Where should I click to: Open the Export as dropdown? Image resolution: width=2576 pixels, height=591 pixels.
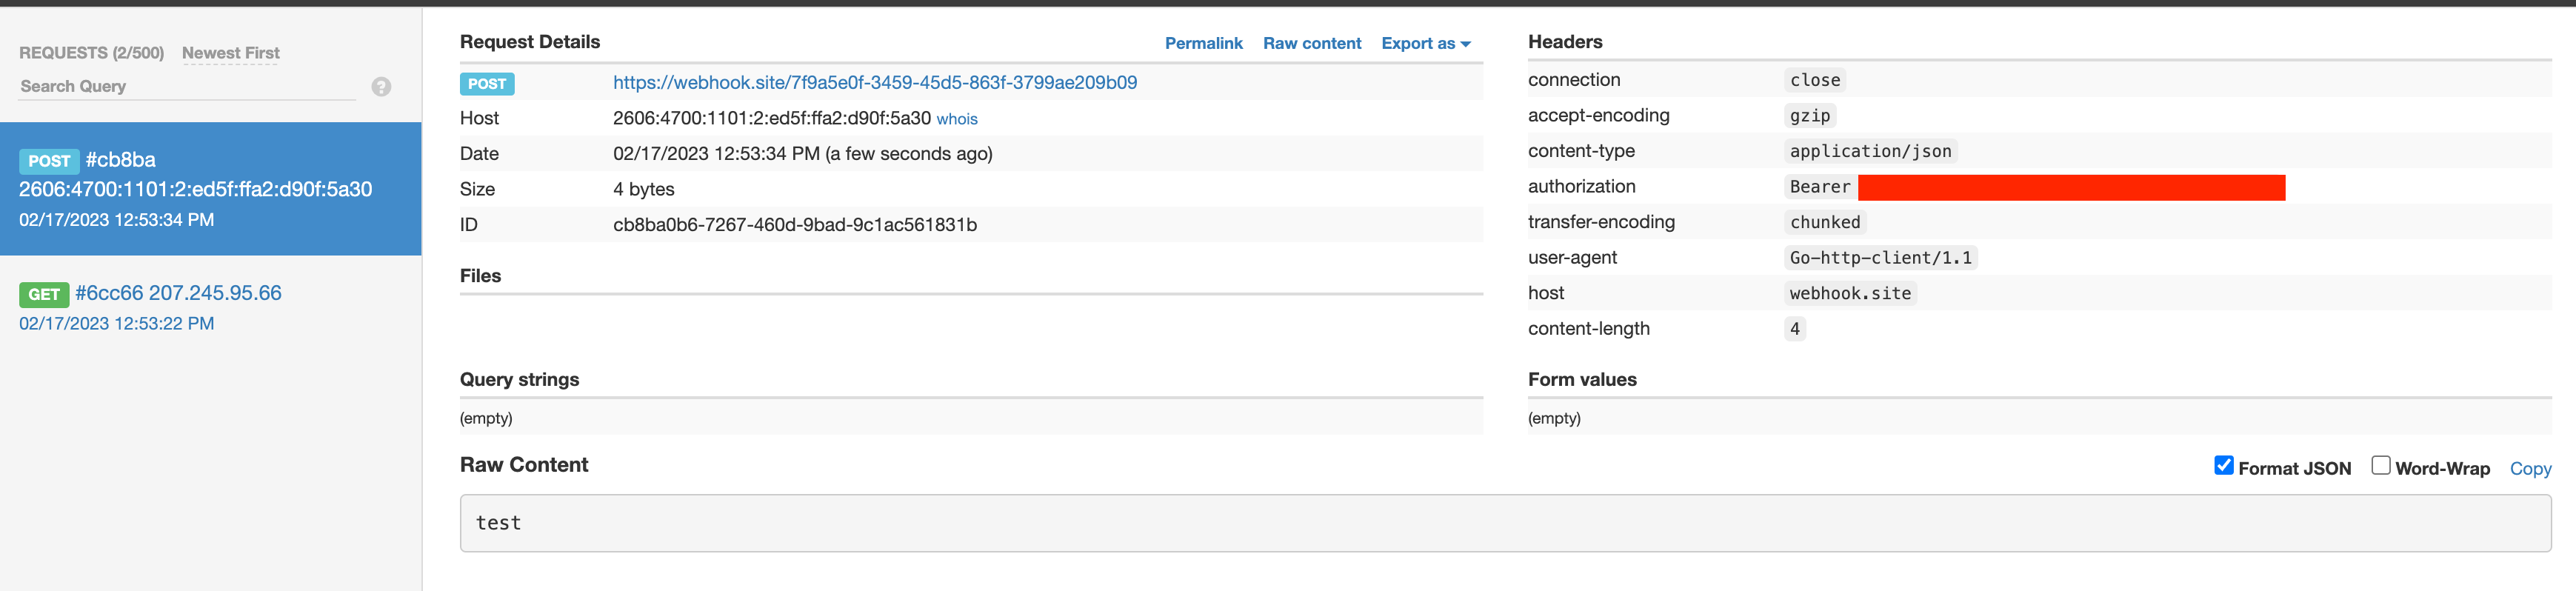click(1425, 44)
